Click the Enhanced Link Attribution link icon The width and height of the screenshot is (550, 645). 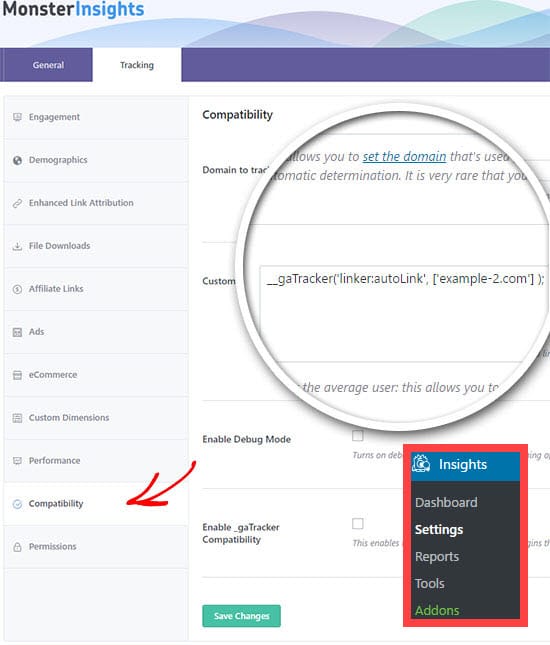coord(17,203)
